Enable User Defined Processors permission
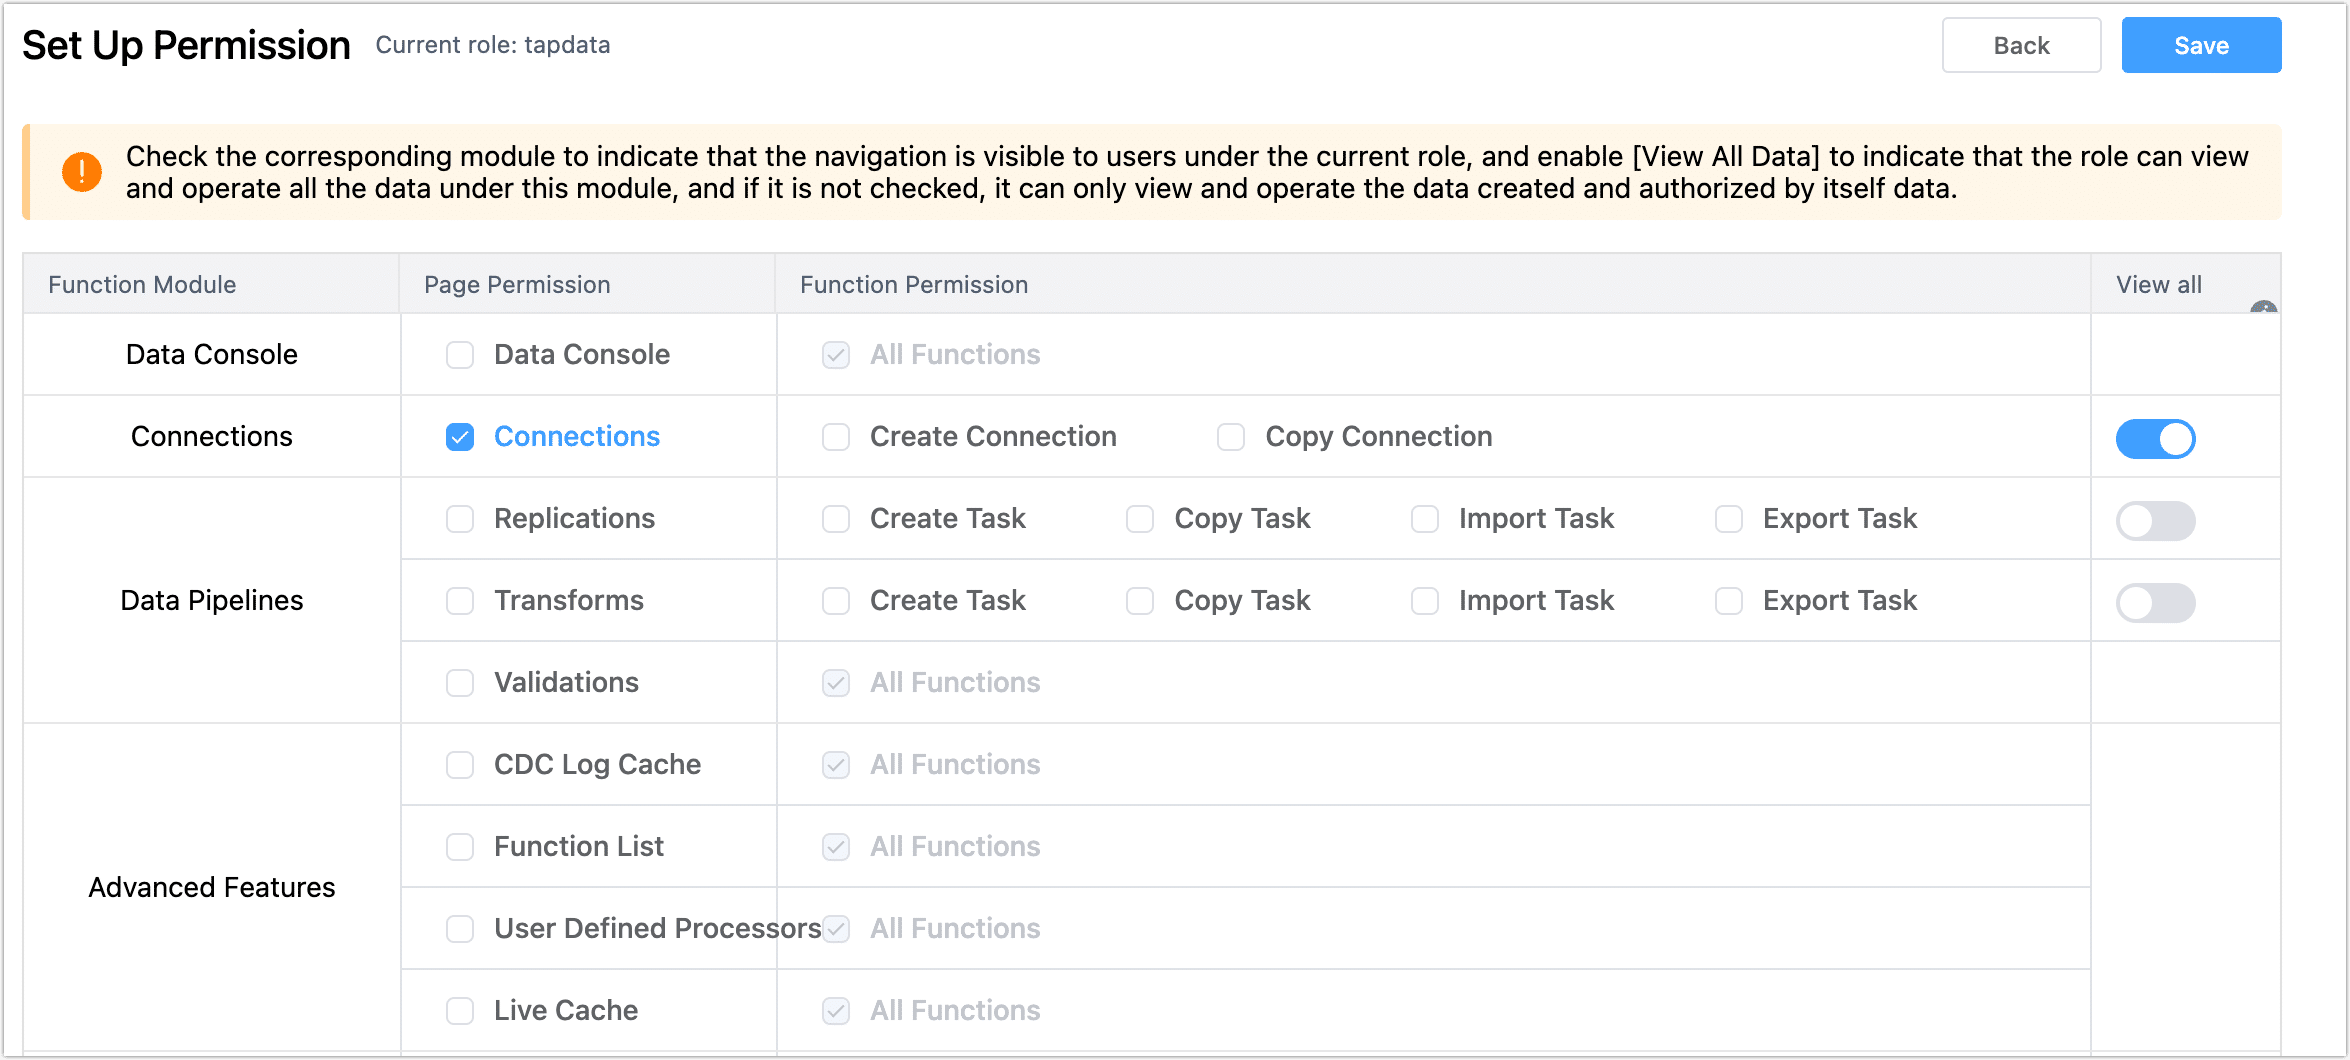This screenshot has height=1060, width=2350. click(x=460, y=928)
